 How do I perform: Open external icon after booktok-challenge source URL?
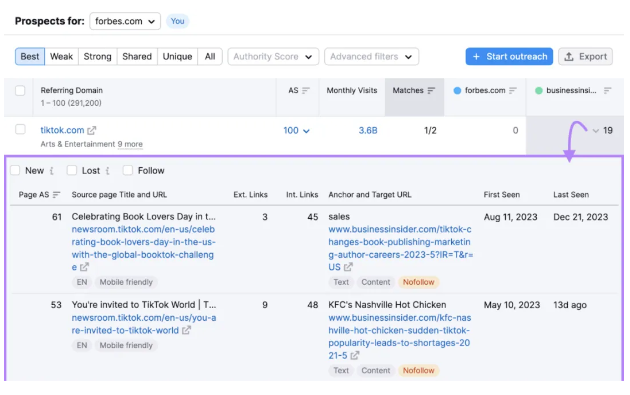click(84, 267)
